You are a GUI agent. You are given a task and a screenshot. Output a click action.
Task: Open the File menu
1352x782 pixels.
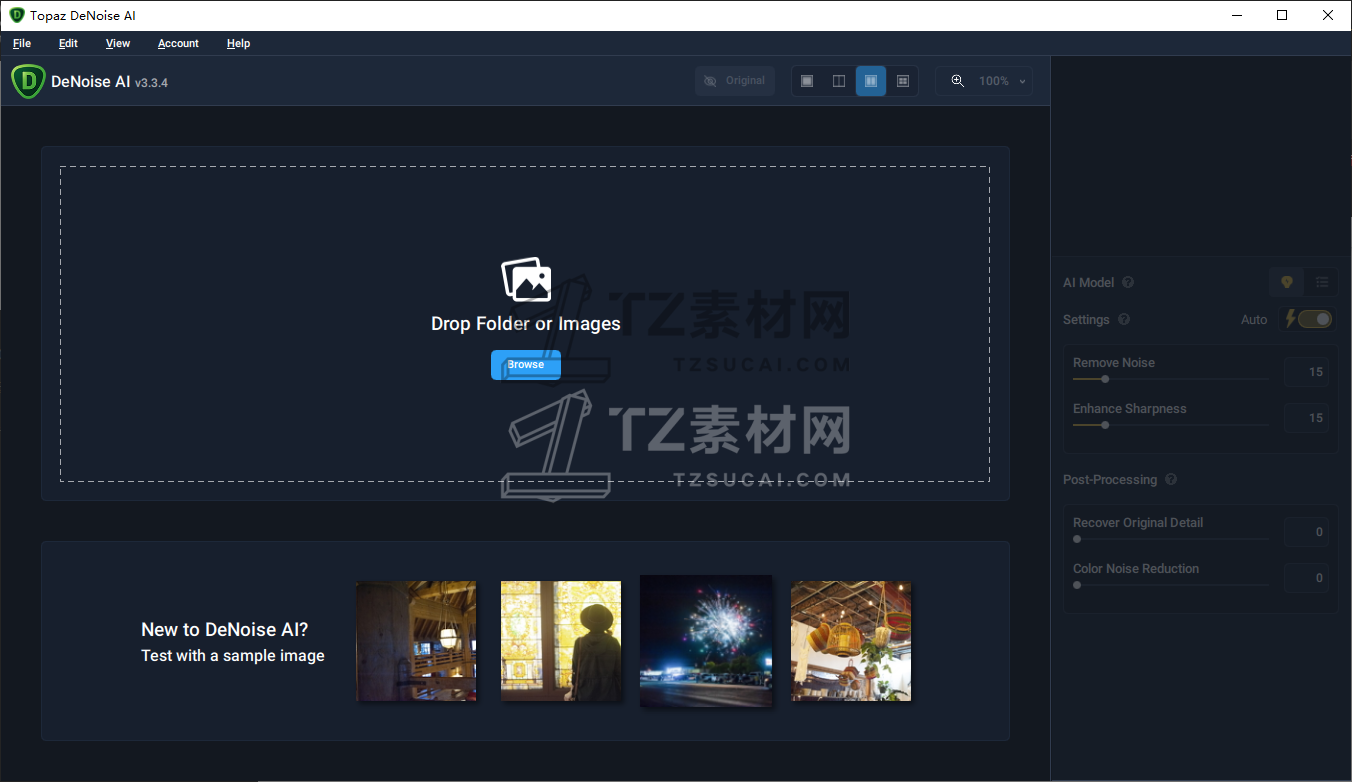pos(22,44)
